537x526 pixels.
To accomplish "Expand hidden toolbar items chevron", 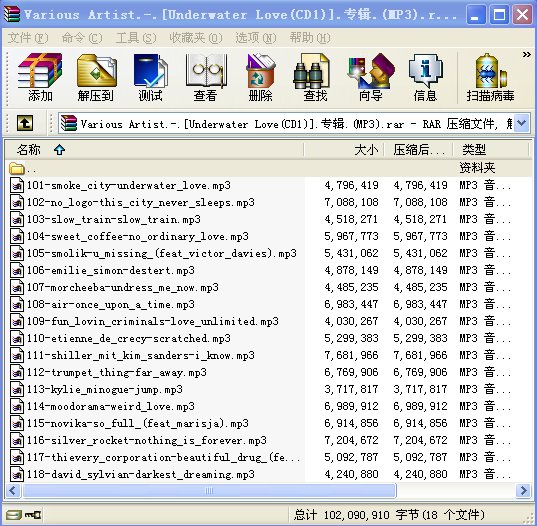I will pyautogui.click(x=526, y=54).
